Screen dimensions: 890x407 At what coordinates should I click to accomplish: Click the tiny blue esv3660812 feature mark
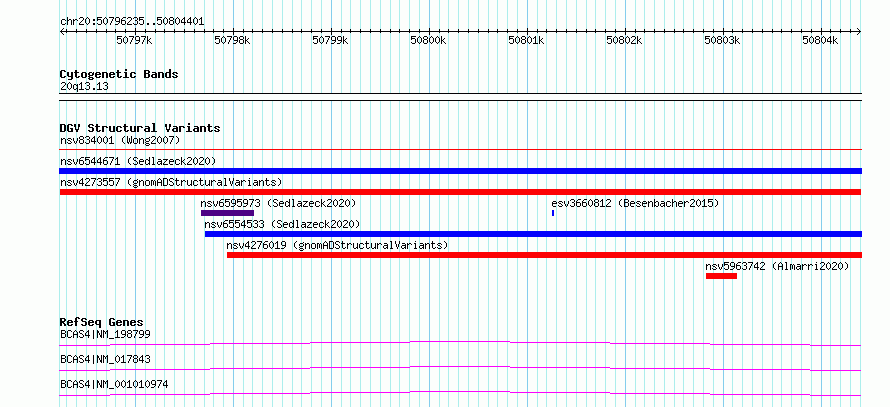point(553,213)
